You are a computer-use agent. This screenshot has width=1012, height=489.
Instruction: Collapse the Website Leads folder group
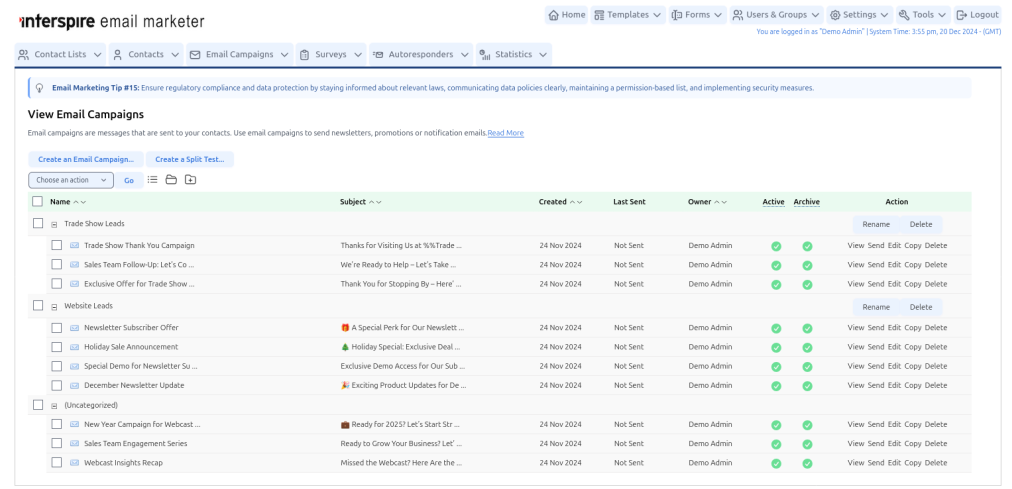click(55, 307)
